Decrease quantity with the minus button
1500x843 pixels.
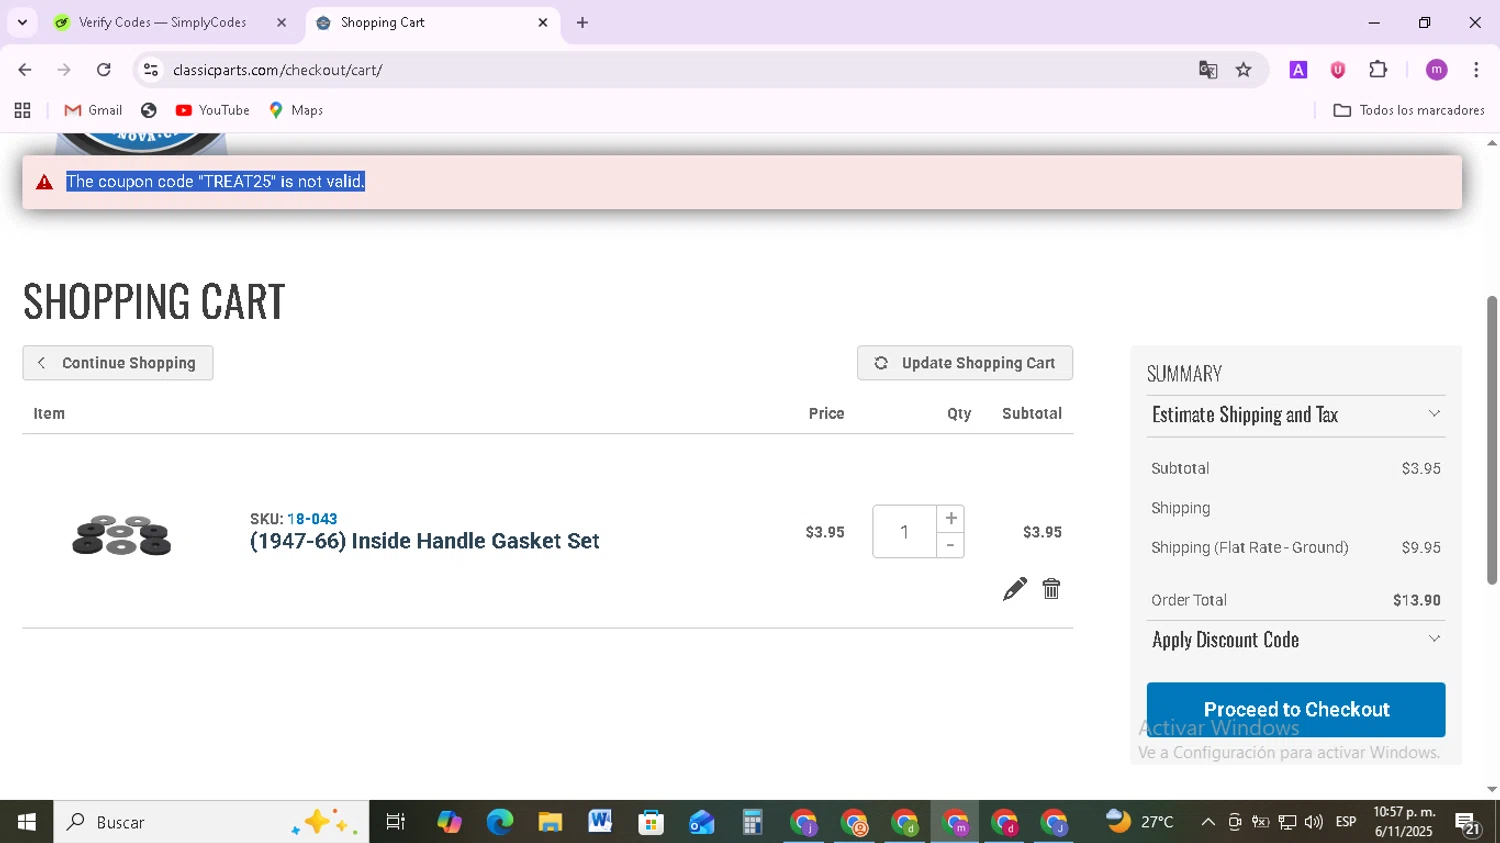point(951,545)
